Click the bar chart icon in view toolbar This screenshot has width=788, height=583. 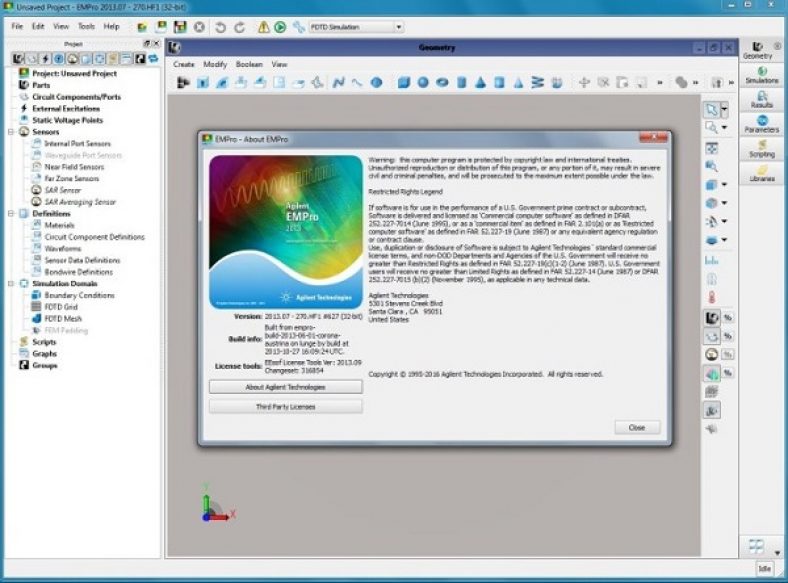coord(712,260)
